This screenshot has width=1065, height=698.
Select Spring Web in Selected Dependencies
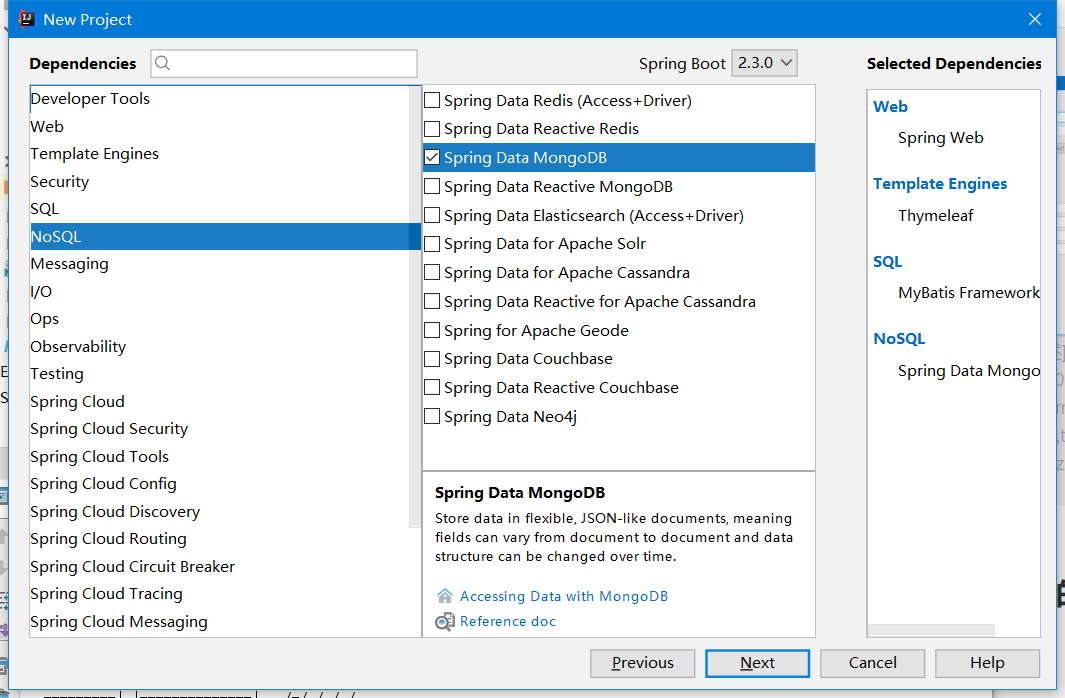tap(940, 138)
